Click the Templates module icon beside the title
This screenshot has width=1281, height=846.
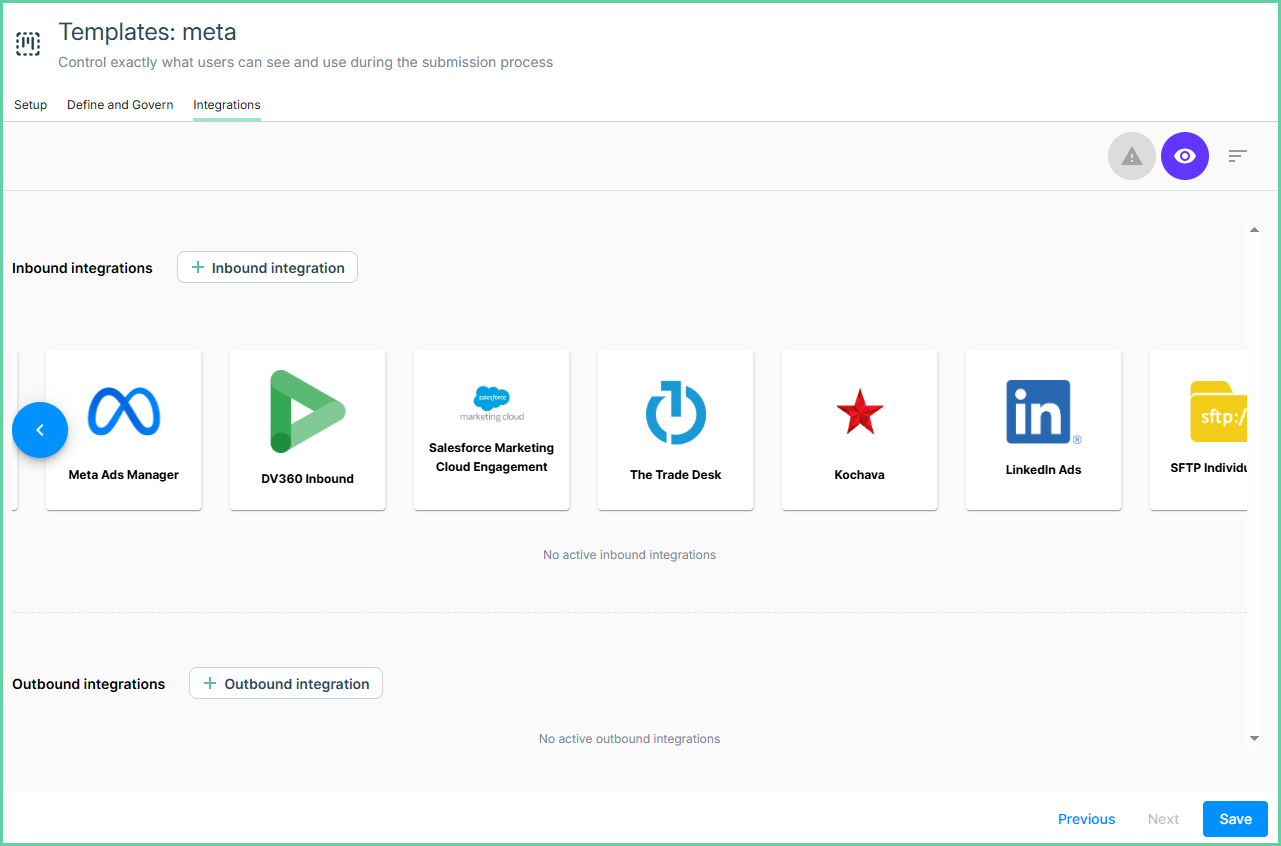click(28, 44)
